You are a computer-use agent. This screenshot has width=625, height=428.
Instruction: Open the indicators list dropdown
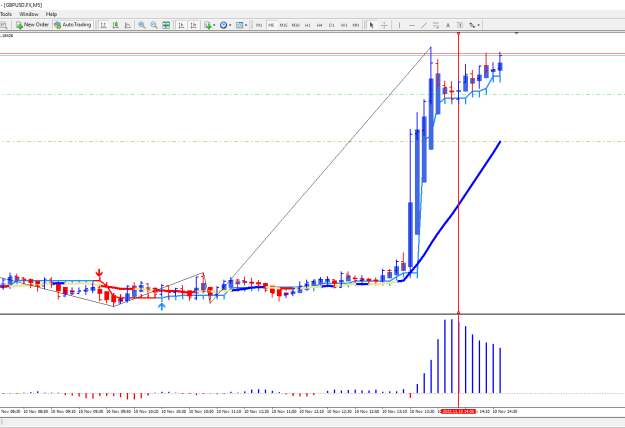[210, 25]
